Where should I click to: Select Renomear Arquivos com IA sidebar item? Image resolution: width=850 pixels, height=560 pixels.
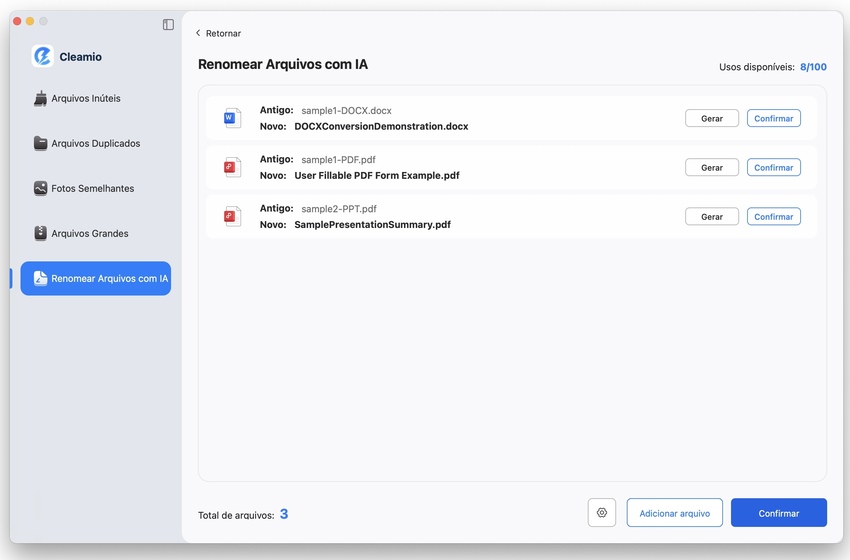tap(96, 279)
